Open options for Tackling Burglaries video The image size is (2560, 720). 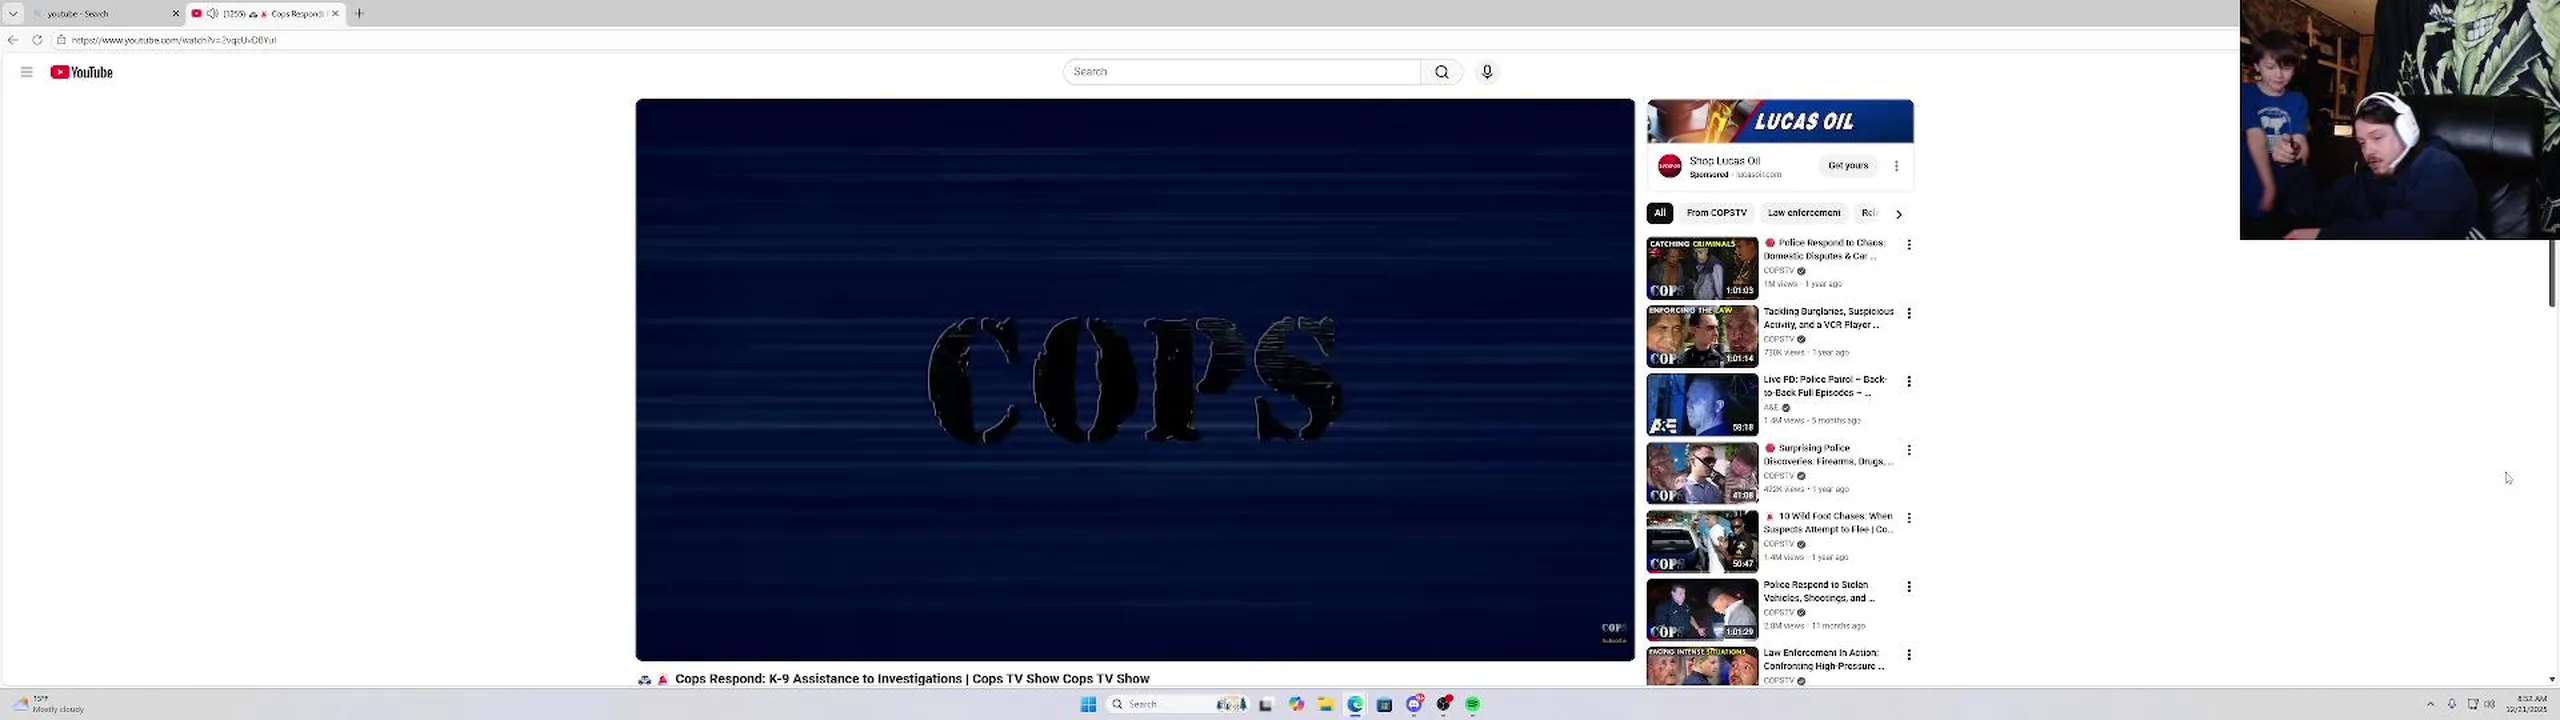(1909, 314)
